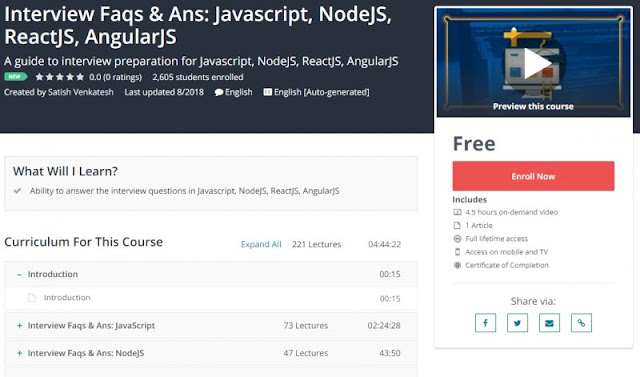Click '73 Lectures' in JavaScript row
Screen dimensions: 640x377
[306, 326]
